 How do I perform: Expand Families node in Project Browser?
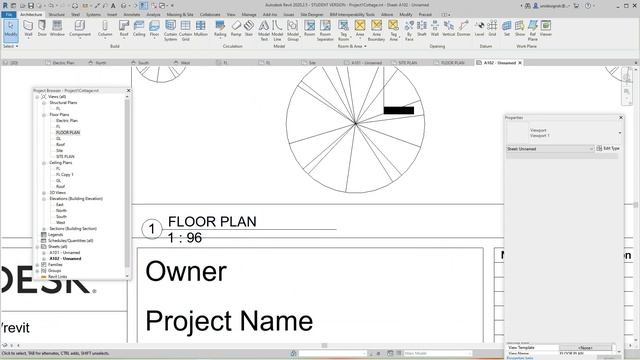click(x=37, y=264)
